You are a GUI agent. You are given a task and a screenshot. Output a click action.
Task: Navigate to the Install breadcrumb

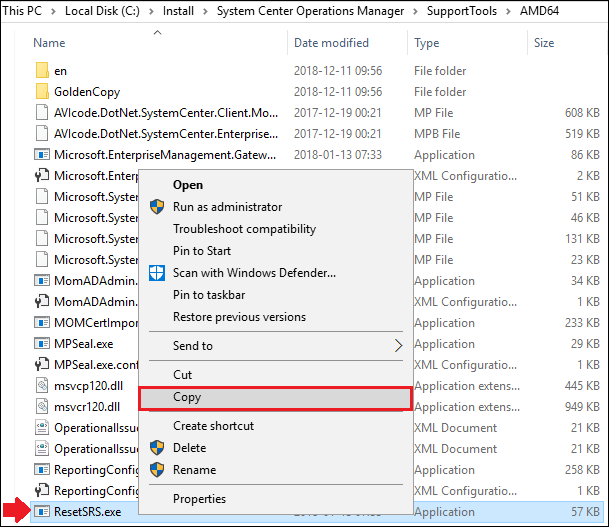(178, 11)
